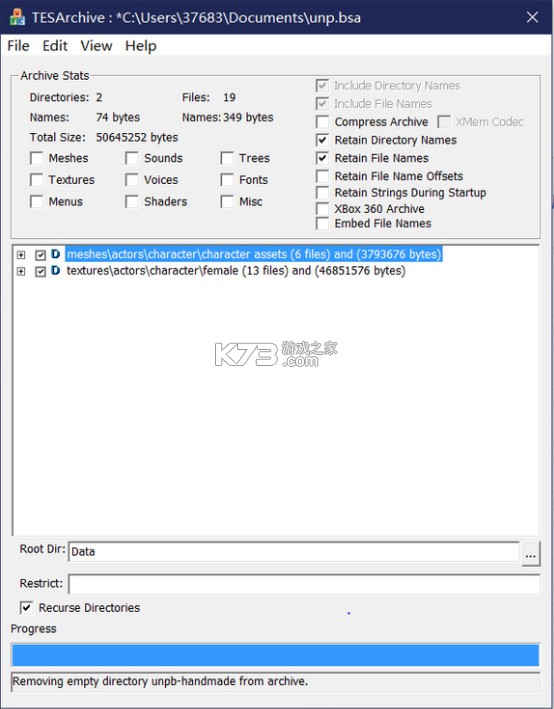Click the Include Directory Names checkbox
This screenshot has width=554, height=709.
pos(322,86)
